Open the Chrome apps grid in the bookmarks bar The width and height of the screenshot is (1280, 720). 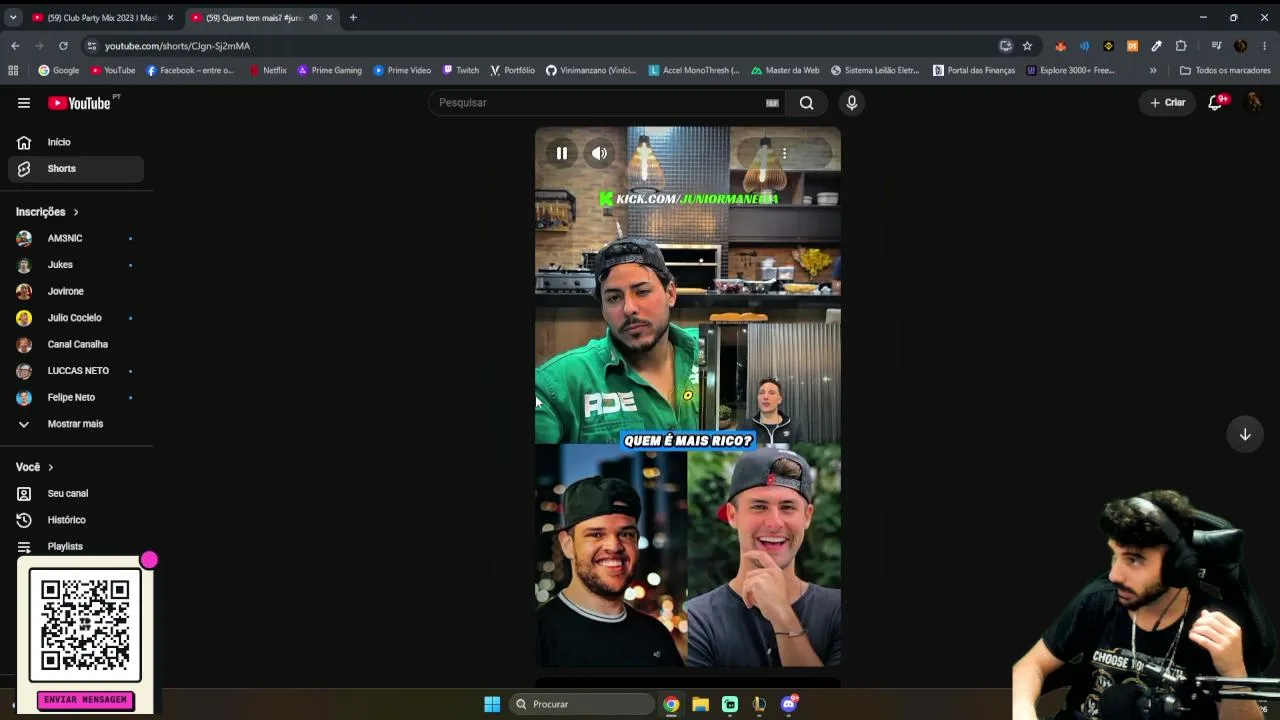click(x=13, y=70)
